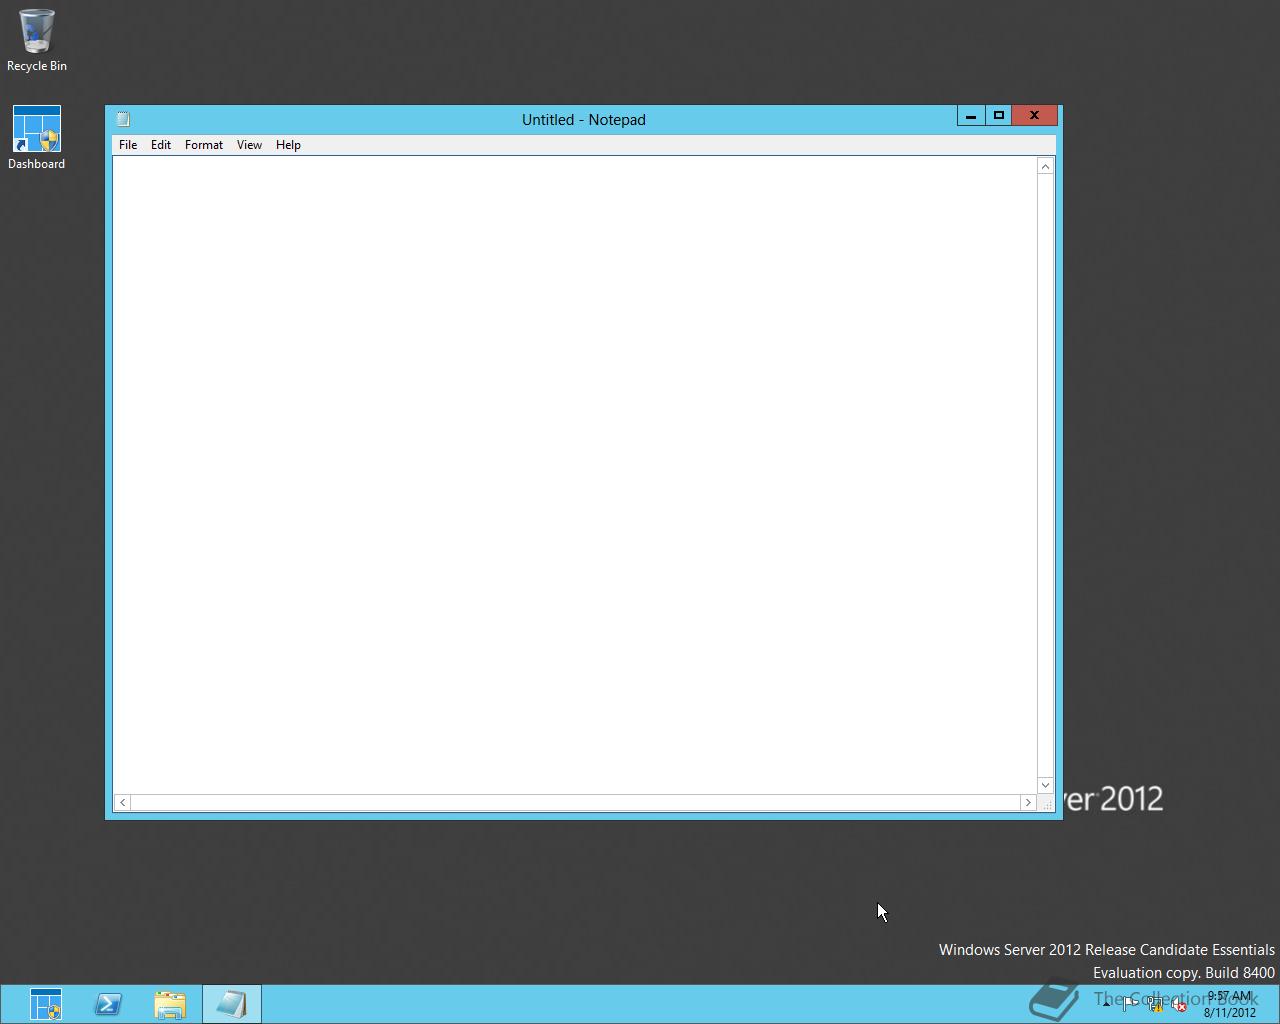This screenshot has height=1024, width=1280.
Task: Open the taskbar clock and date
Action: pos(1230,1004)
